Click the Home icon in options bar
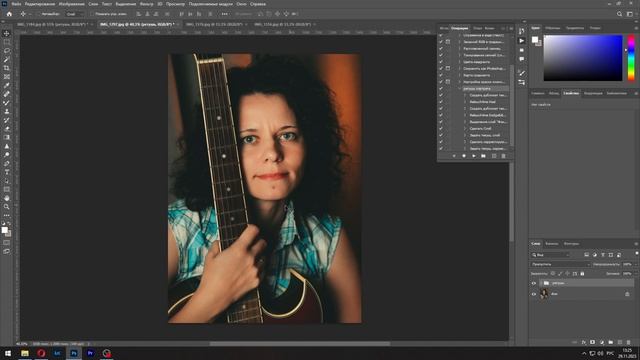Image resolution: width=640 pixels, height=360 pixels. click(x=9, y=14)
